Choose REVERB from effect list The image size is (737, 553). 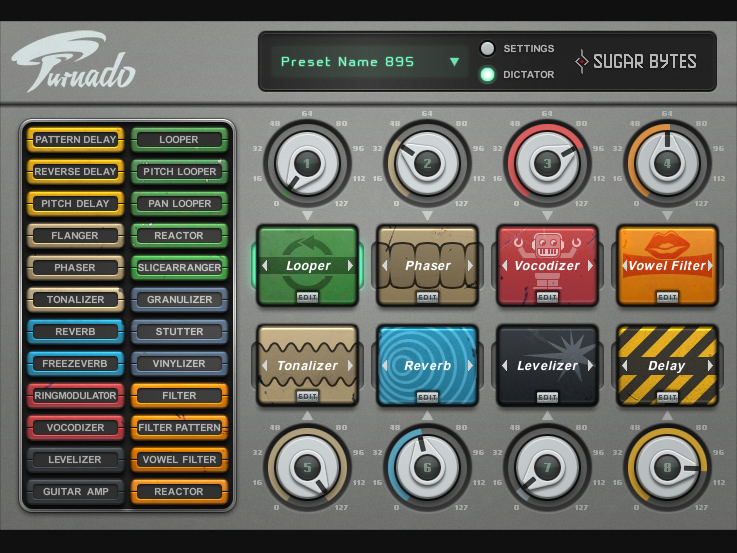75,331
